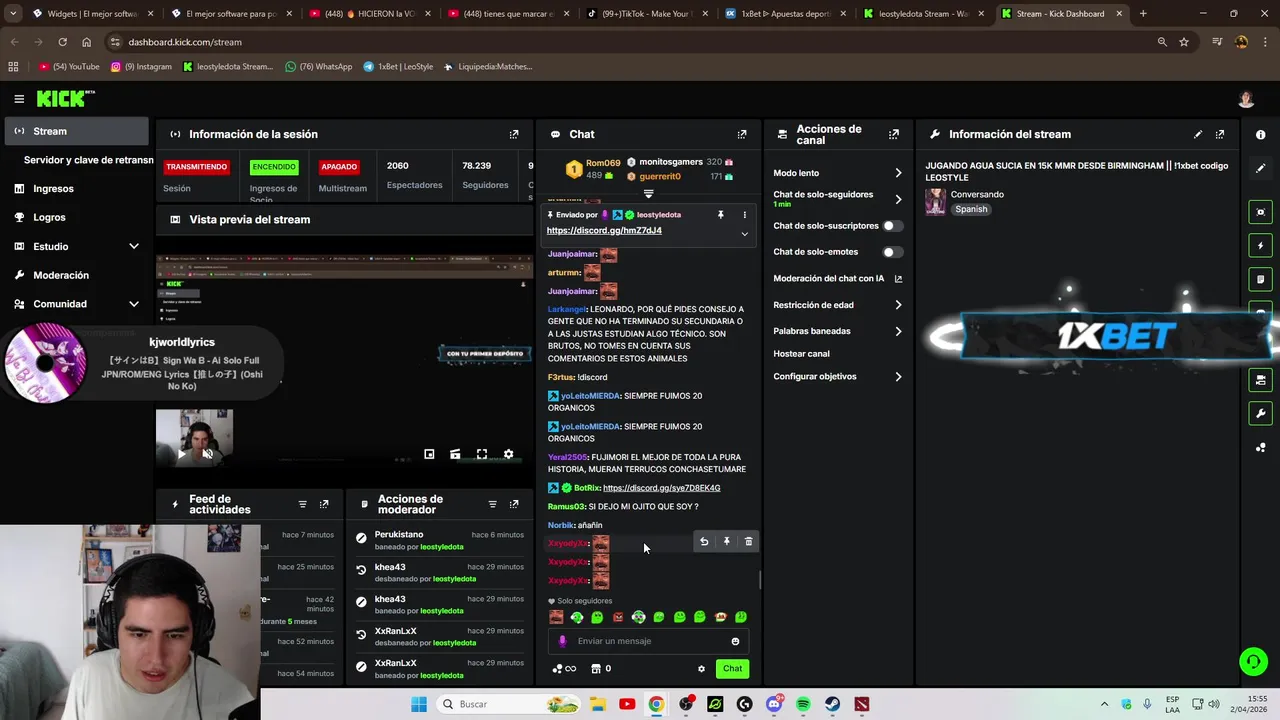1280x720 pixels.
Task: Toggle Chat de solo-emotes switch
Action: pos(892,252)
